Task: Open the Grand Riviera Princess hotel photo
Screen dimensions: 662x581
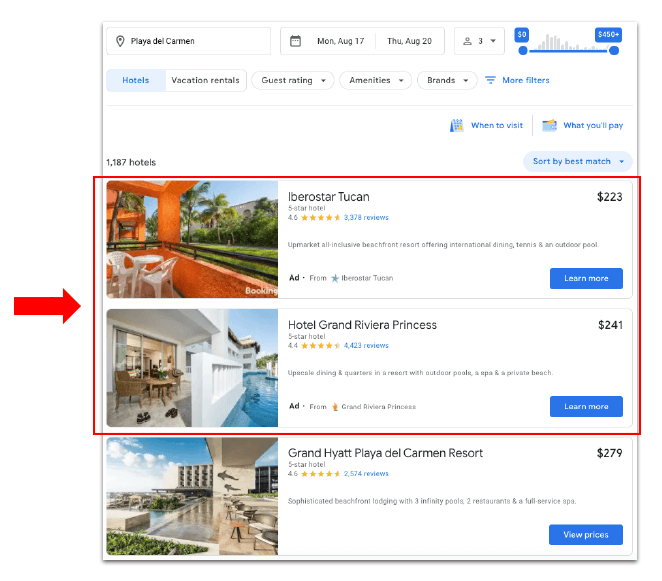Action: (192, 368)
